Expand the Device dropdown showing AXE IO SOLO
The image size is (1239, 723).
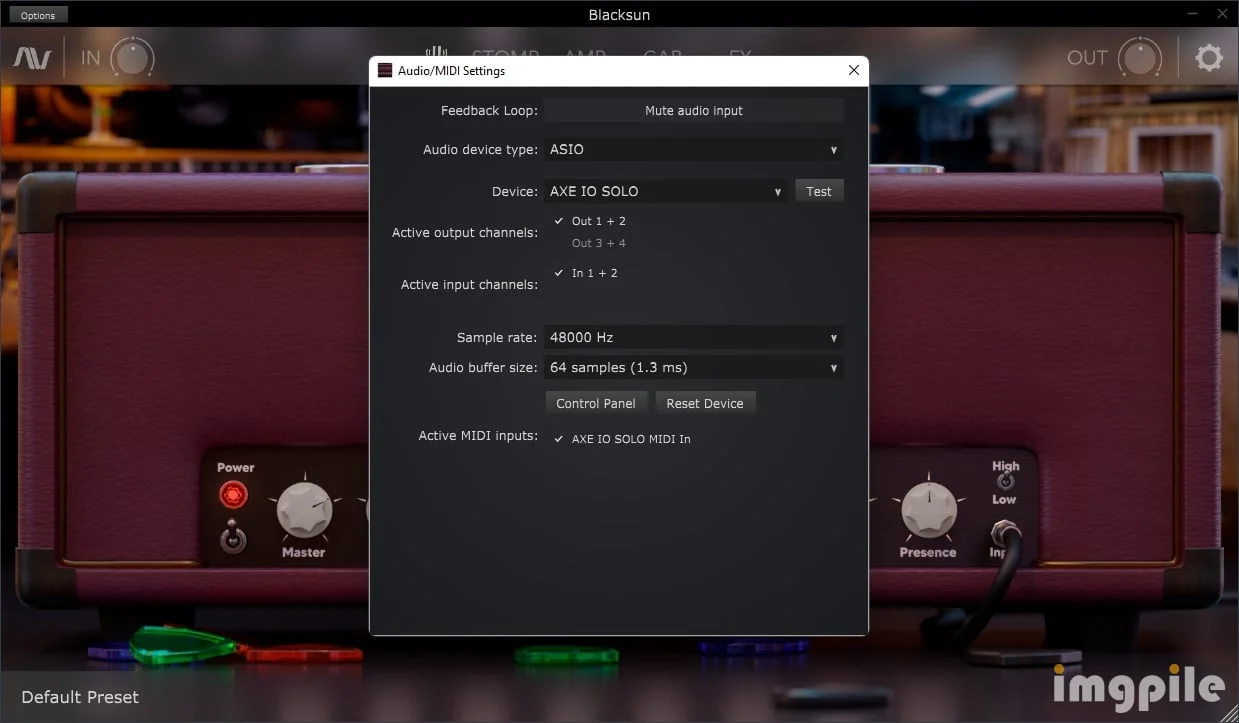pos(665,191)
